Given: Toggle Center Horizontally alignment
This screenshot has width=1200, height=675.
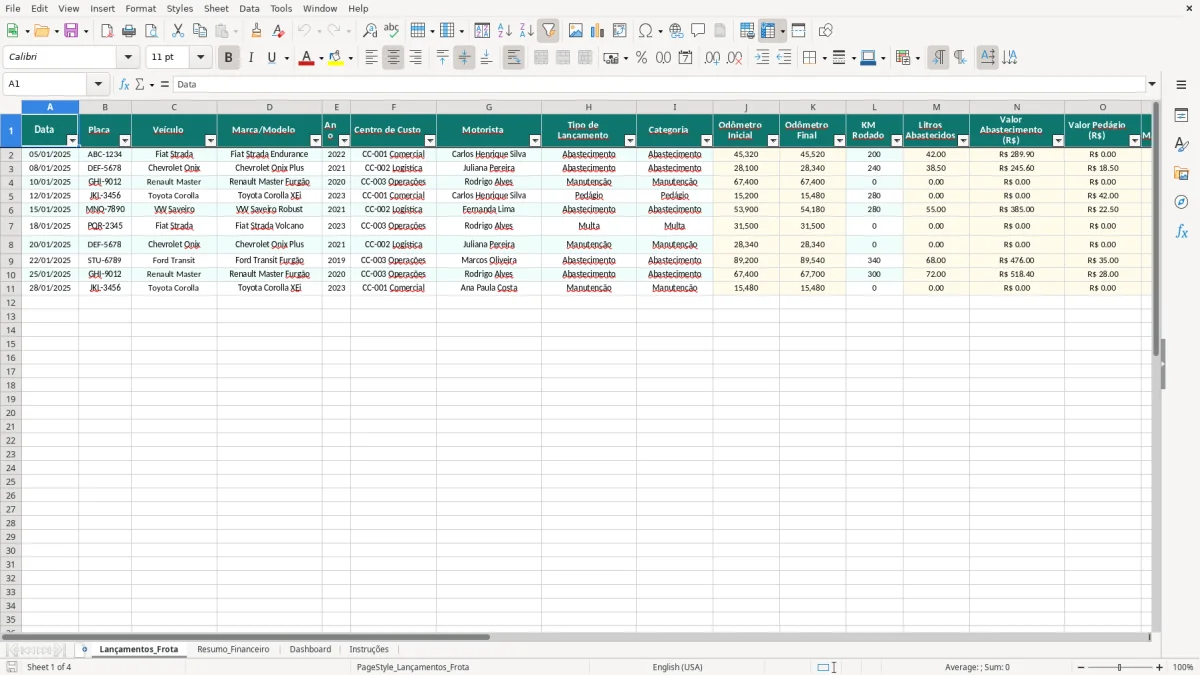Looking at the screenshot, I should click(393, 58).
